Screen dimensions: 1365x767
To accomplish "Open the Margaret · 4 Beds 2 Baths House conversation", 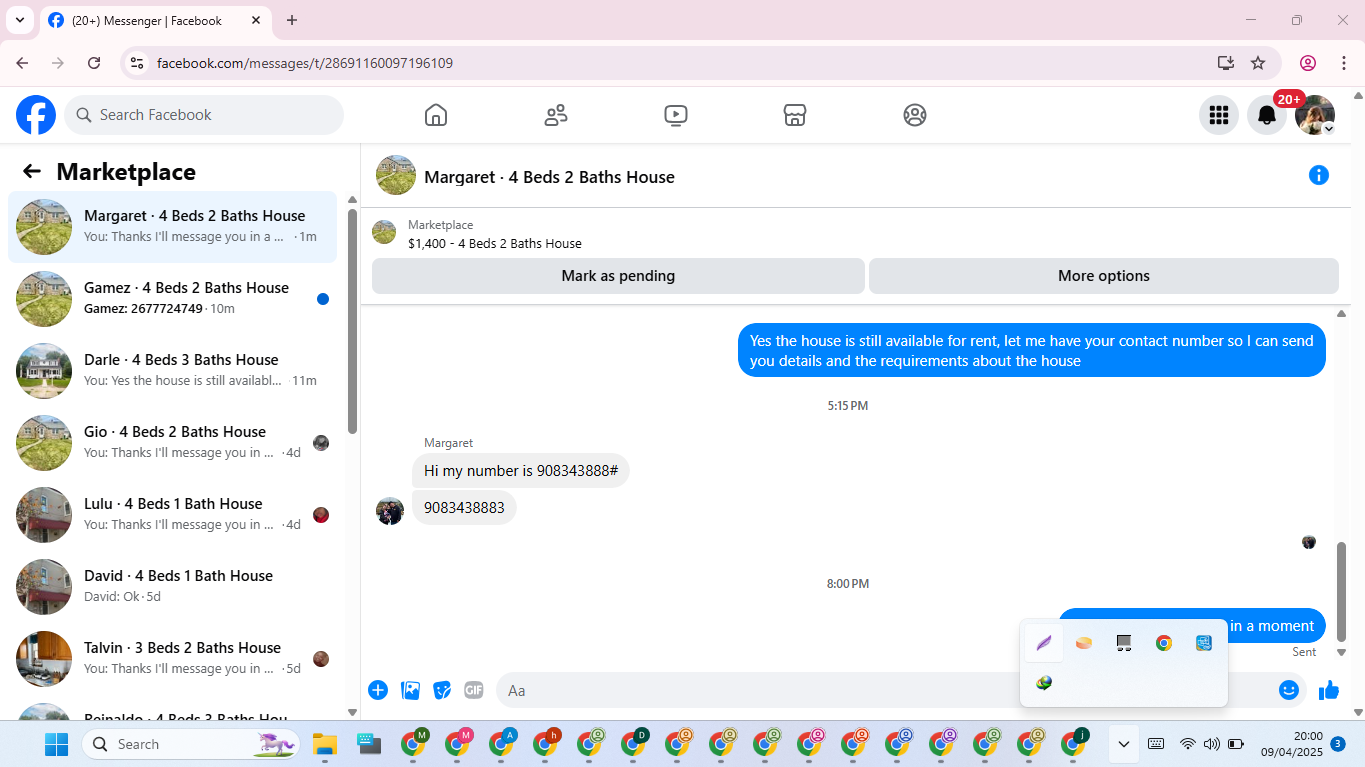I will [172, 227].
